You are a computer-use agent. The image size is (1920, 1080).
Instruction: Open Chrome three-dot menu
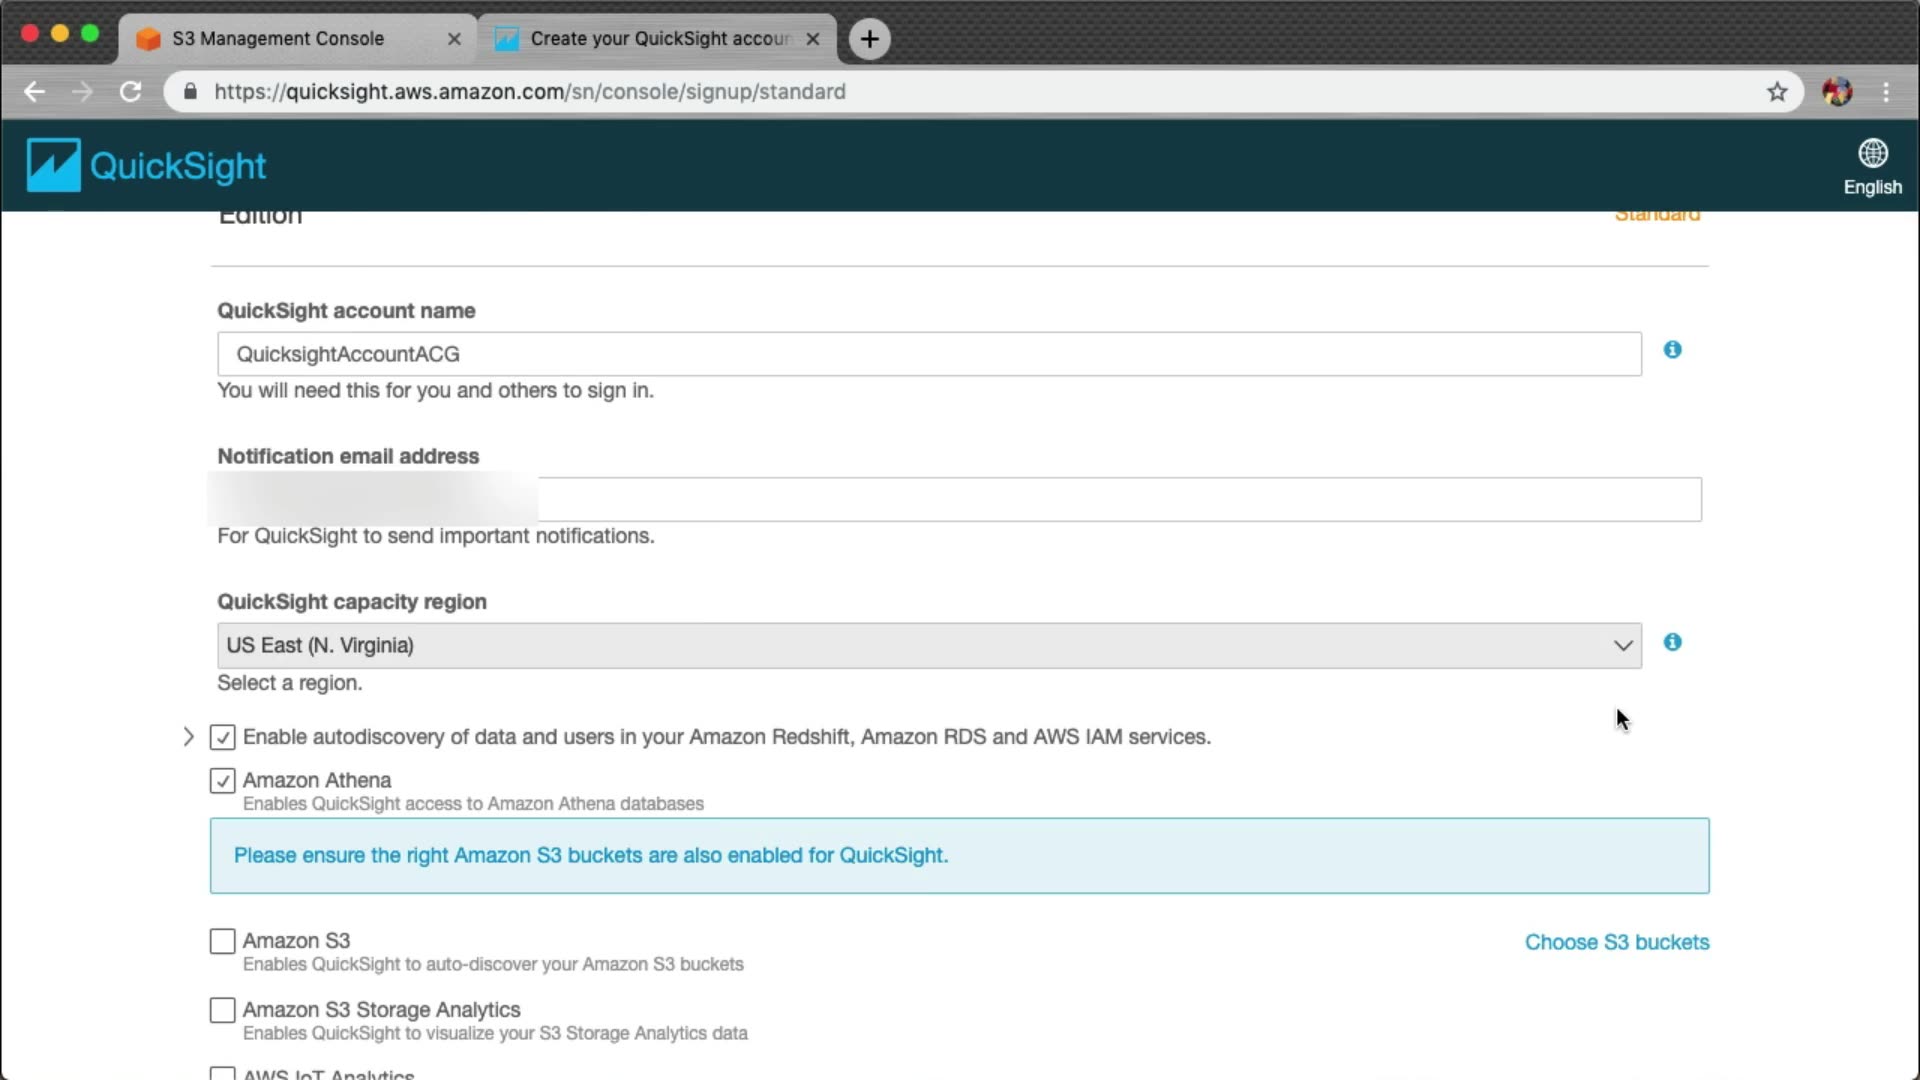pos(1886,92)
